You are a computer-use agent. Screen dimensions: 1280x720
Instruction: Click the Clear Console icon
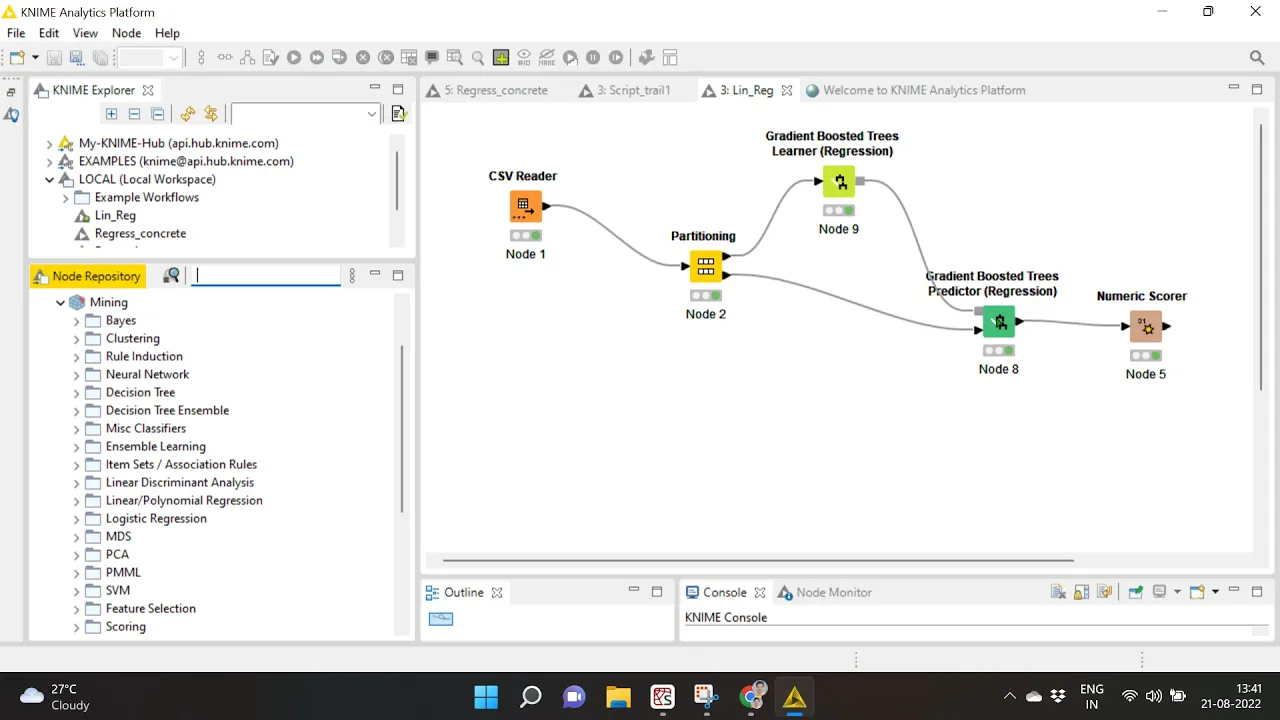click(x=1058, y=592)
